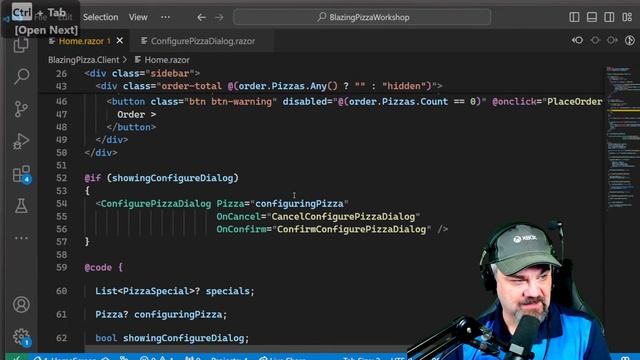Click the BlazingPizzaWorkshop command center search box
Viewport: 640px width, 360px height.
coord(362,17)
